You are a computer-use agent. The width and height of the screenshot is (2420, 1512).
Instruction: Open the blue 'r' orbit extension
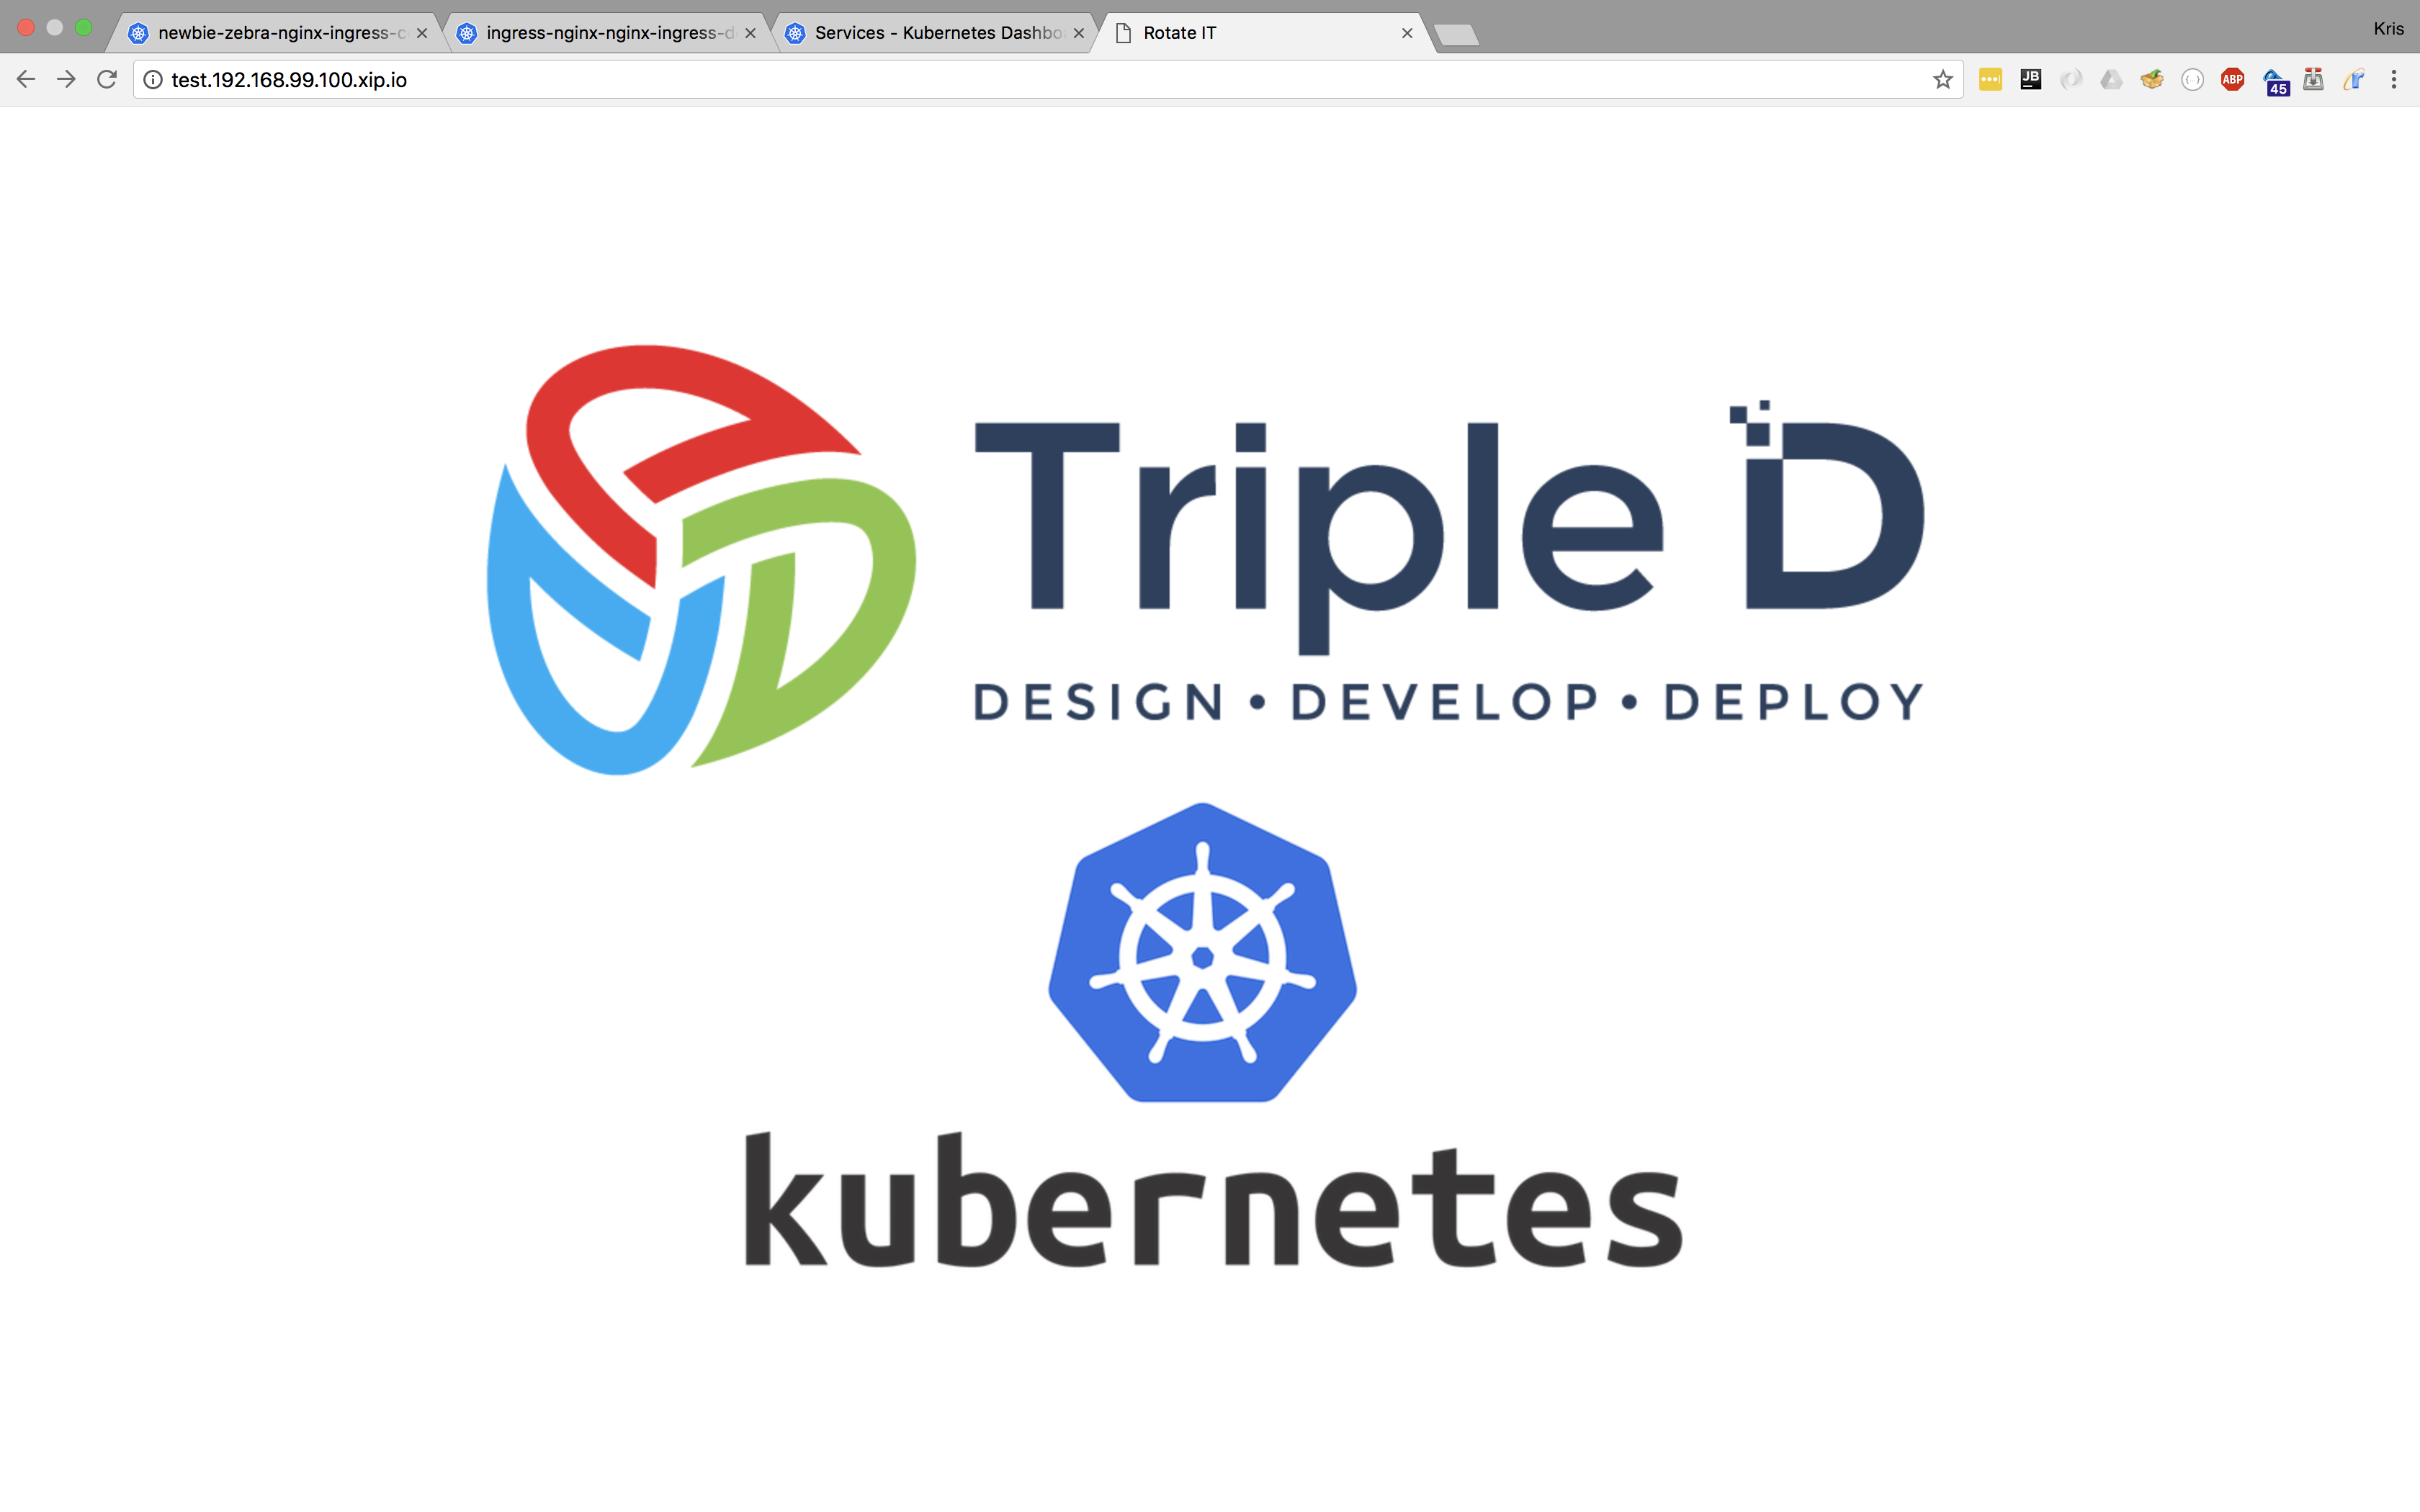(2353, 79)
